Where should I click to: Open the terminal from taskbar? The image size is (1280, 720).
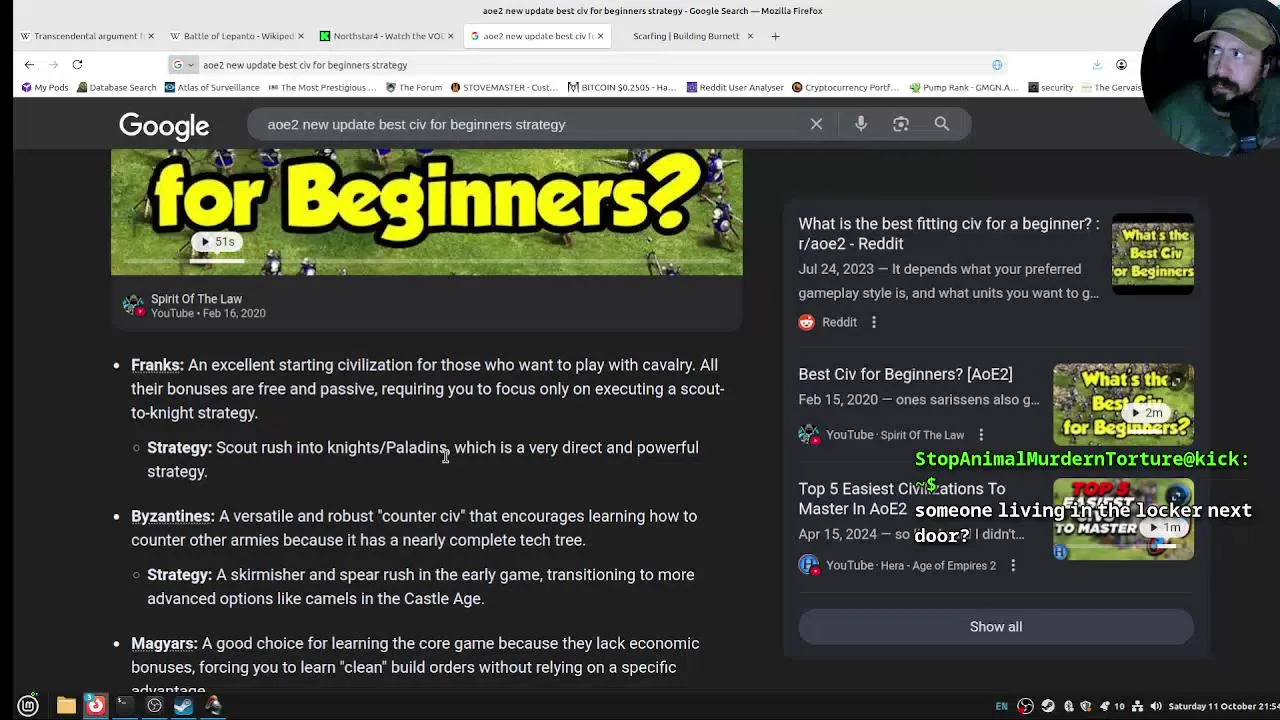[x=124, y=706]
